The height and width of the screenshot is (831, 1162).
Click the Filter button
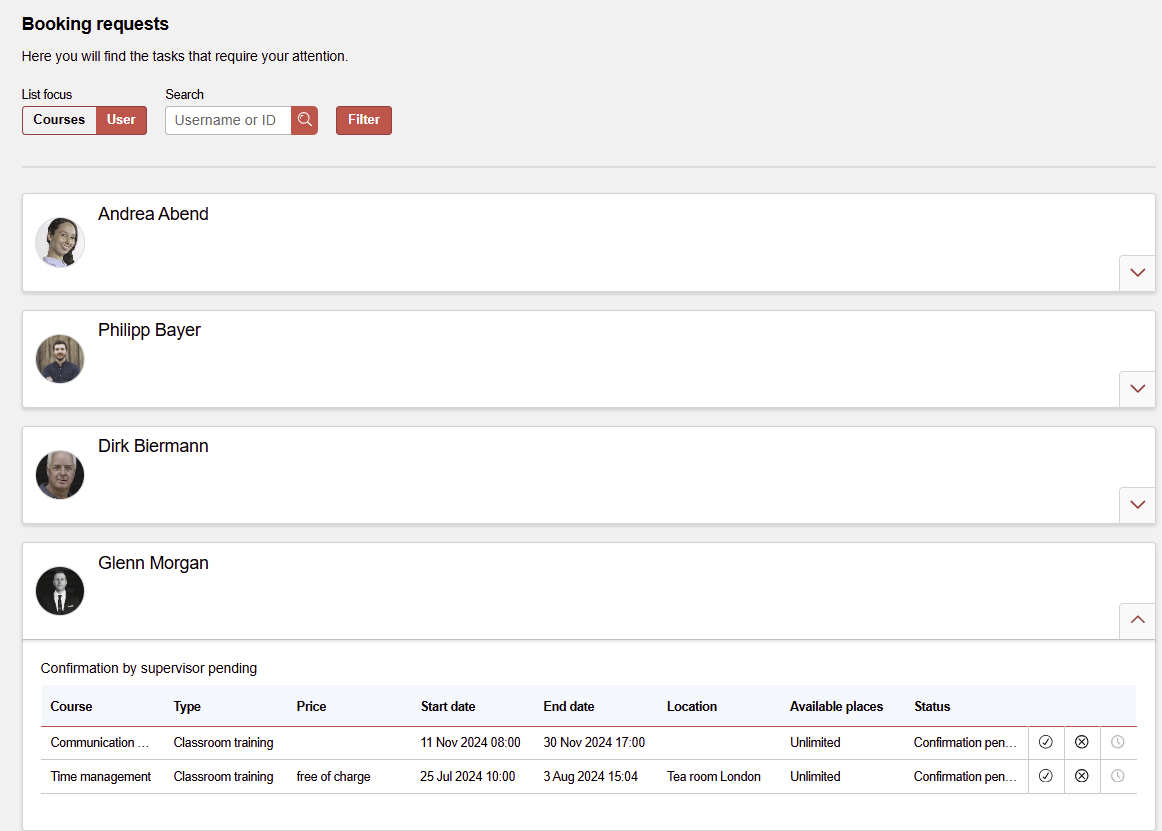point(364,120)
